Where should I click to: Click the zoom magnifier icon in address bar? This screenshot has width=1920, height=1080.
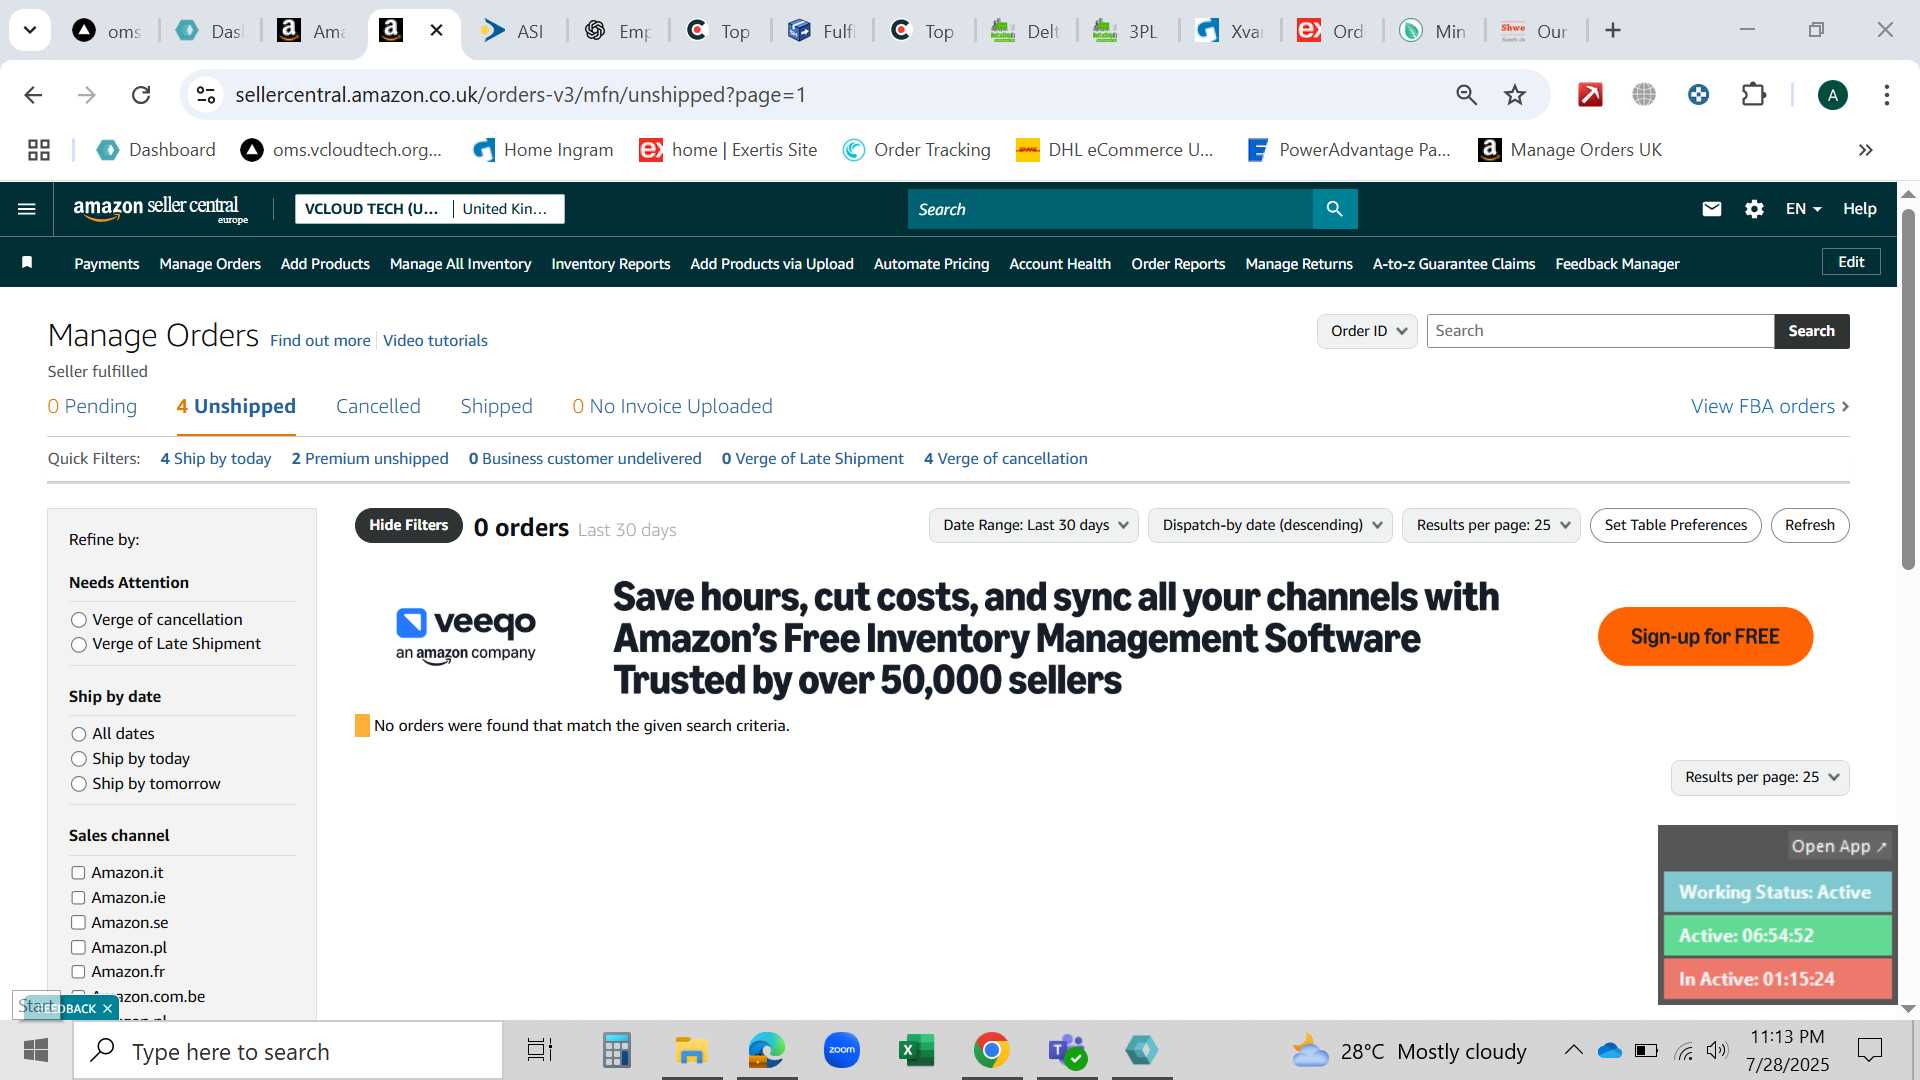pos(1466,95)
